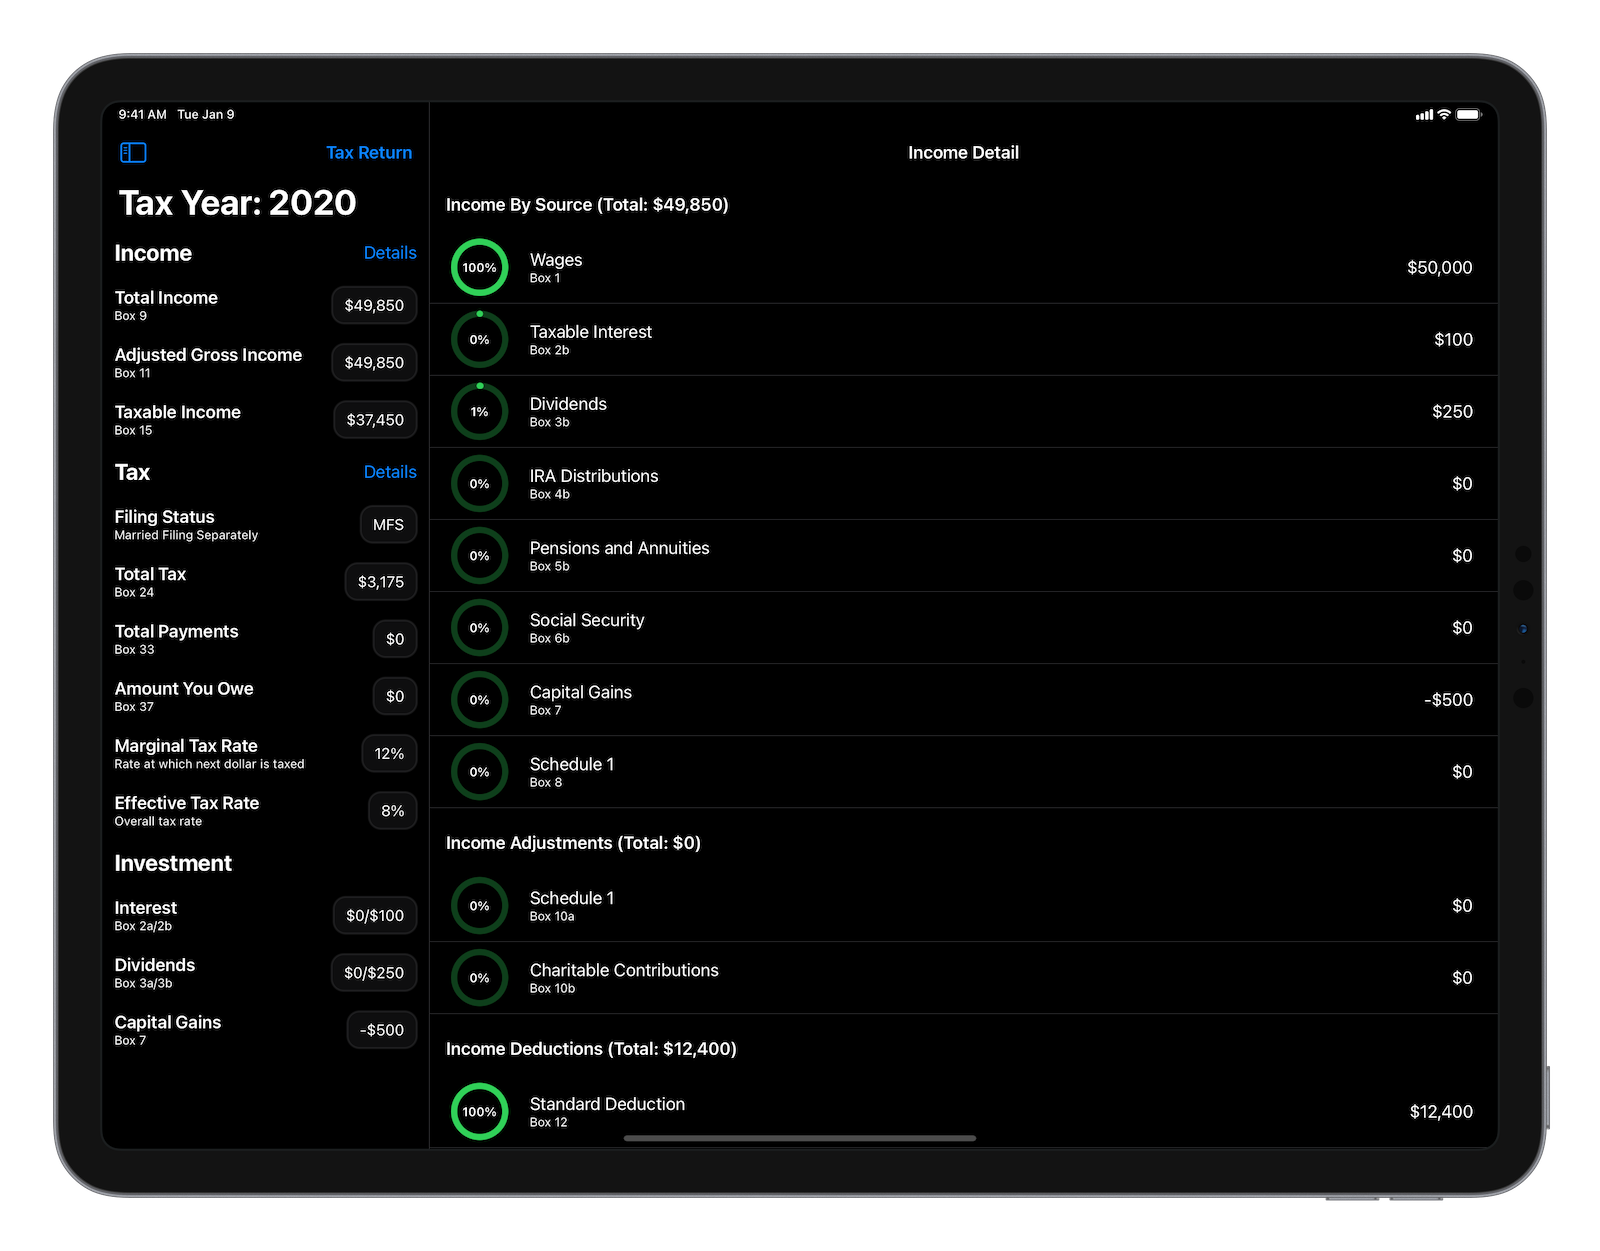Click the Capital Gains amount -$500
The image size is (1600, 1251).
1448,699
